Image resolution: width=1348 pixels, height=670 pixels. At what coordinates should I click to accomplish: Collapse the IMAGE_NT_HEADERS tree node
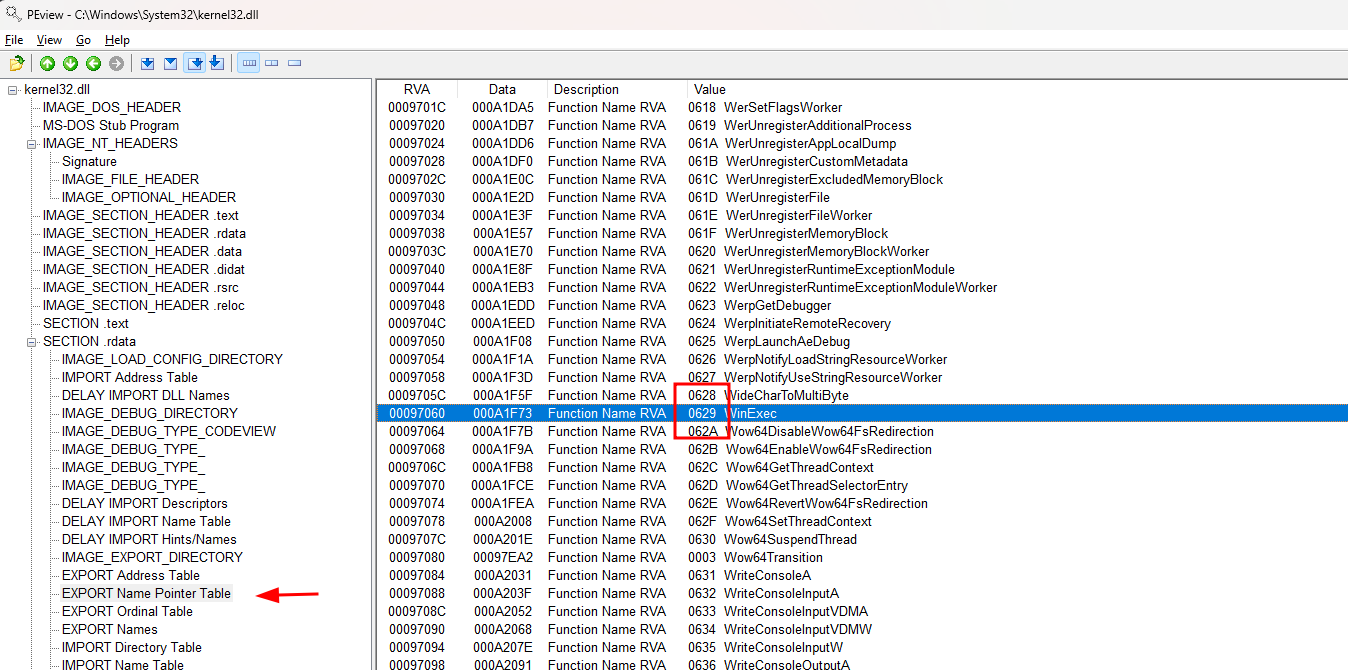click(32, 144)
